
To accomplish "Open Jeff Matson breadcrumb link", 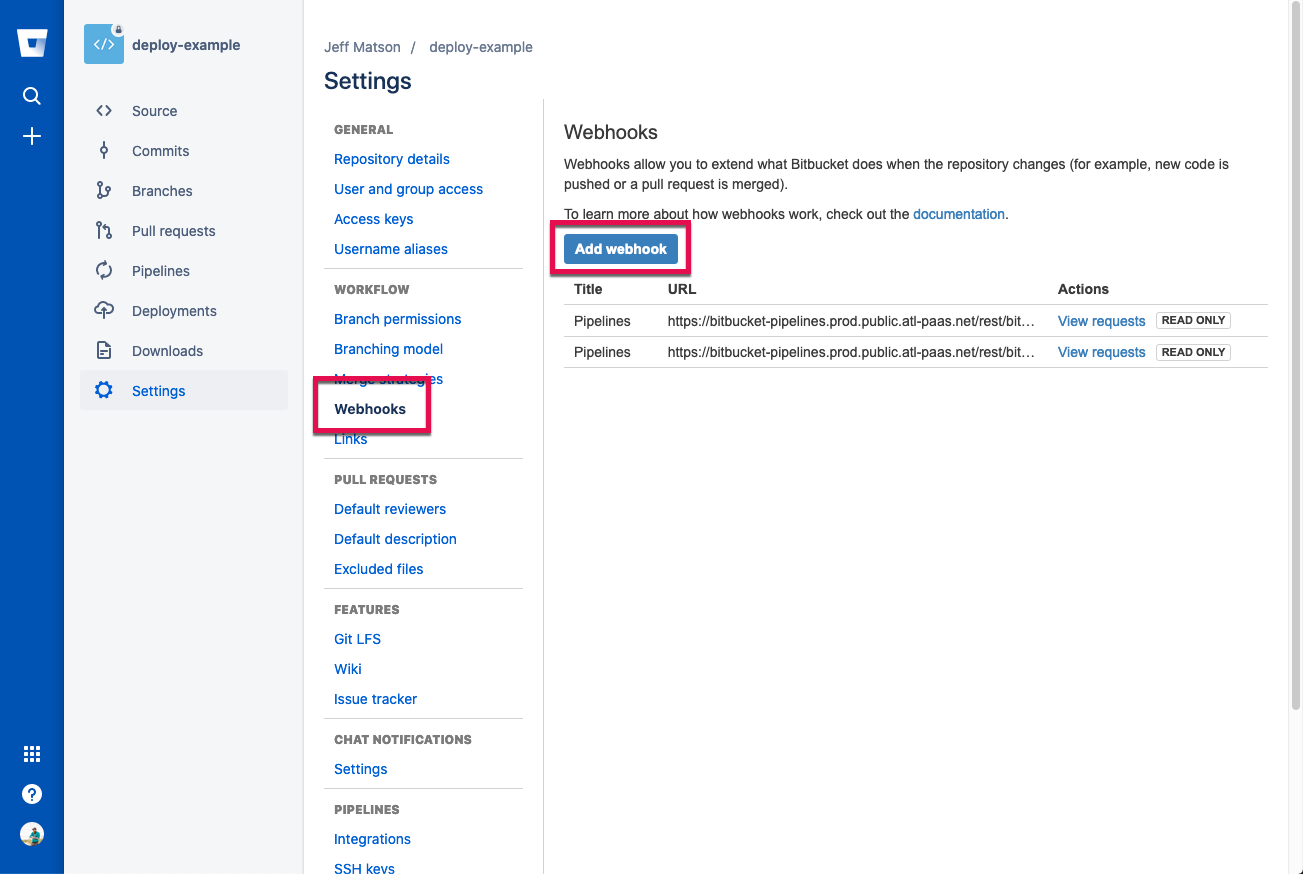I will coord(362,47).
